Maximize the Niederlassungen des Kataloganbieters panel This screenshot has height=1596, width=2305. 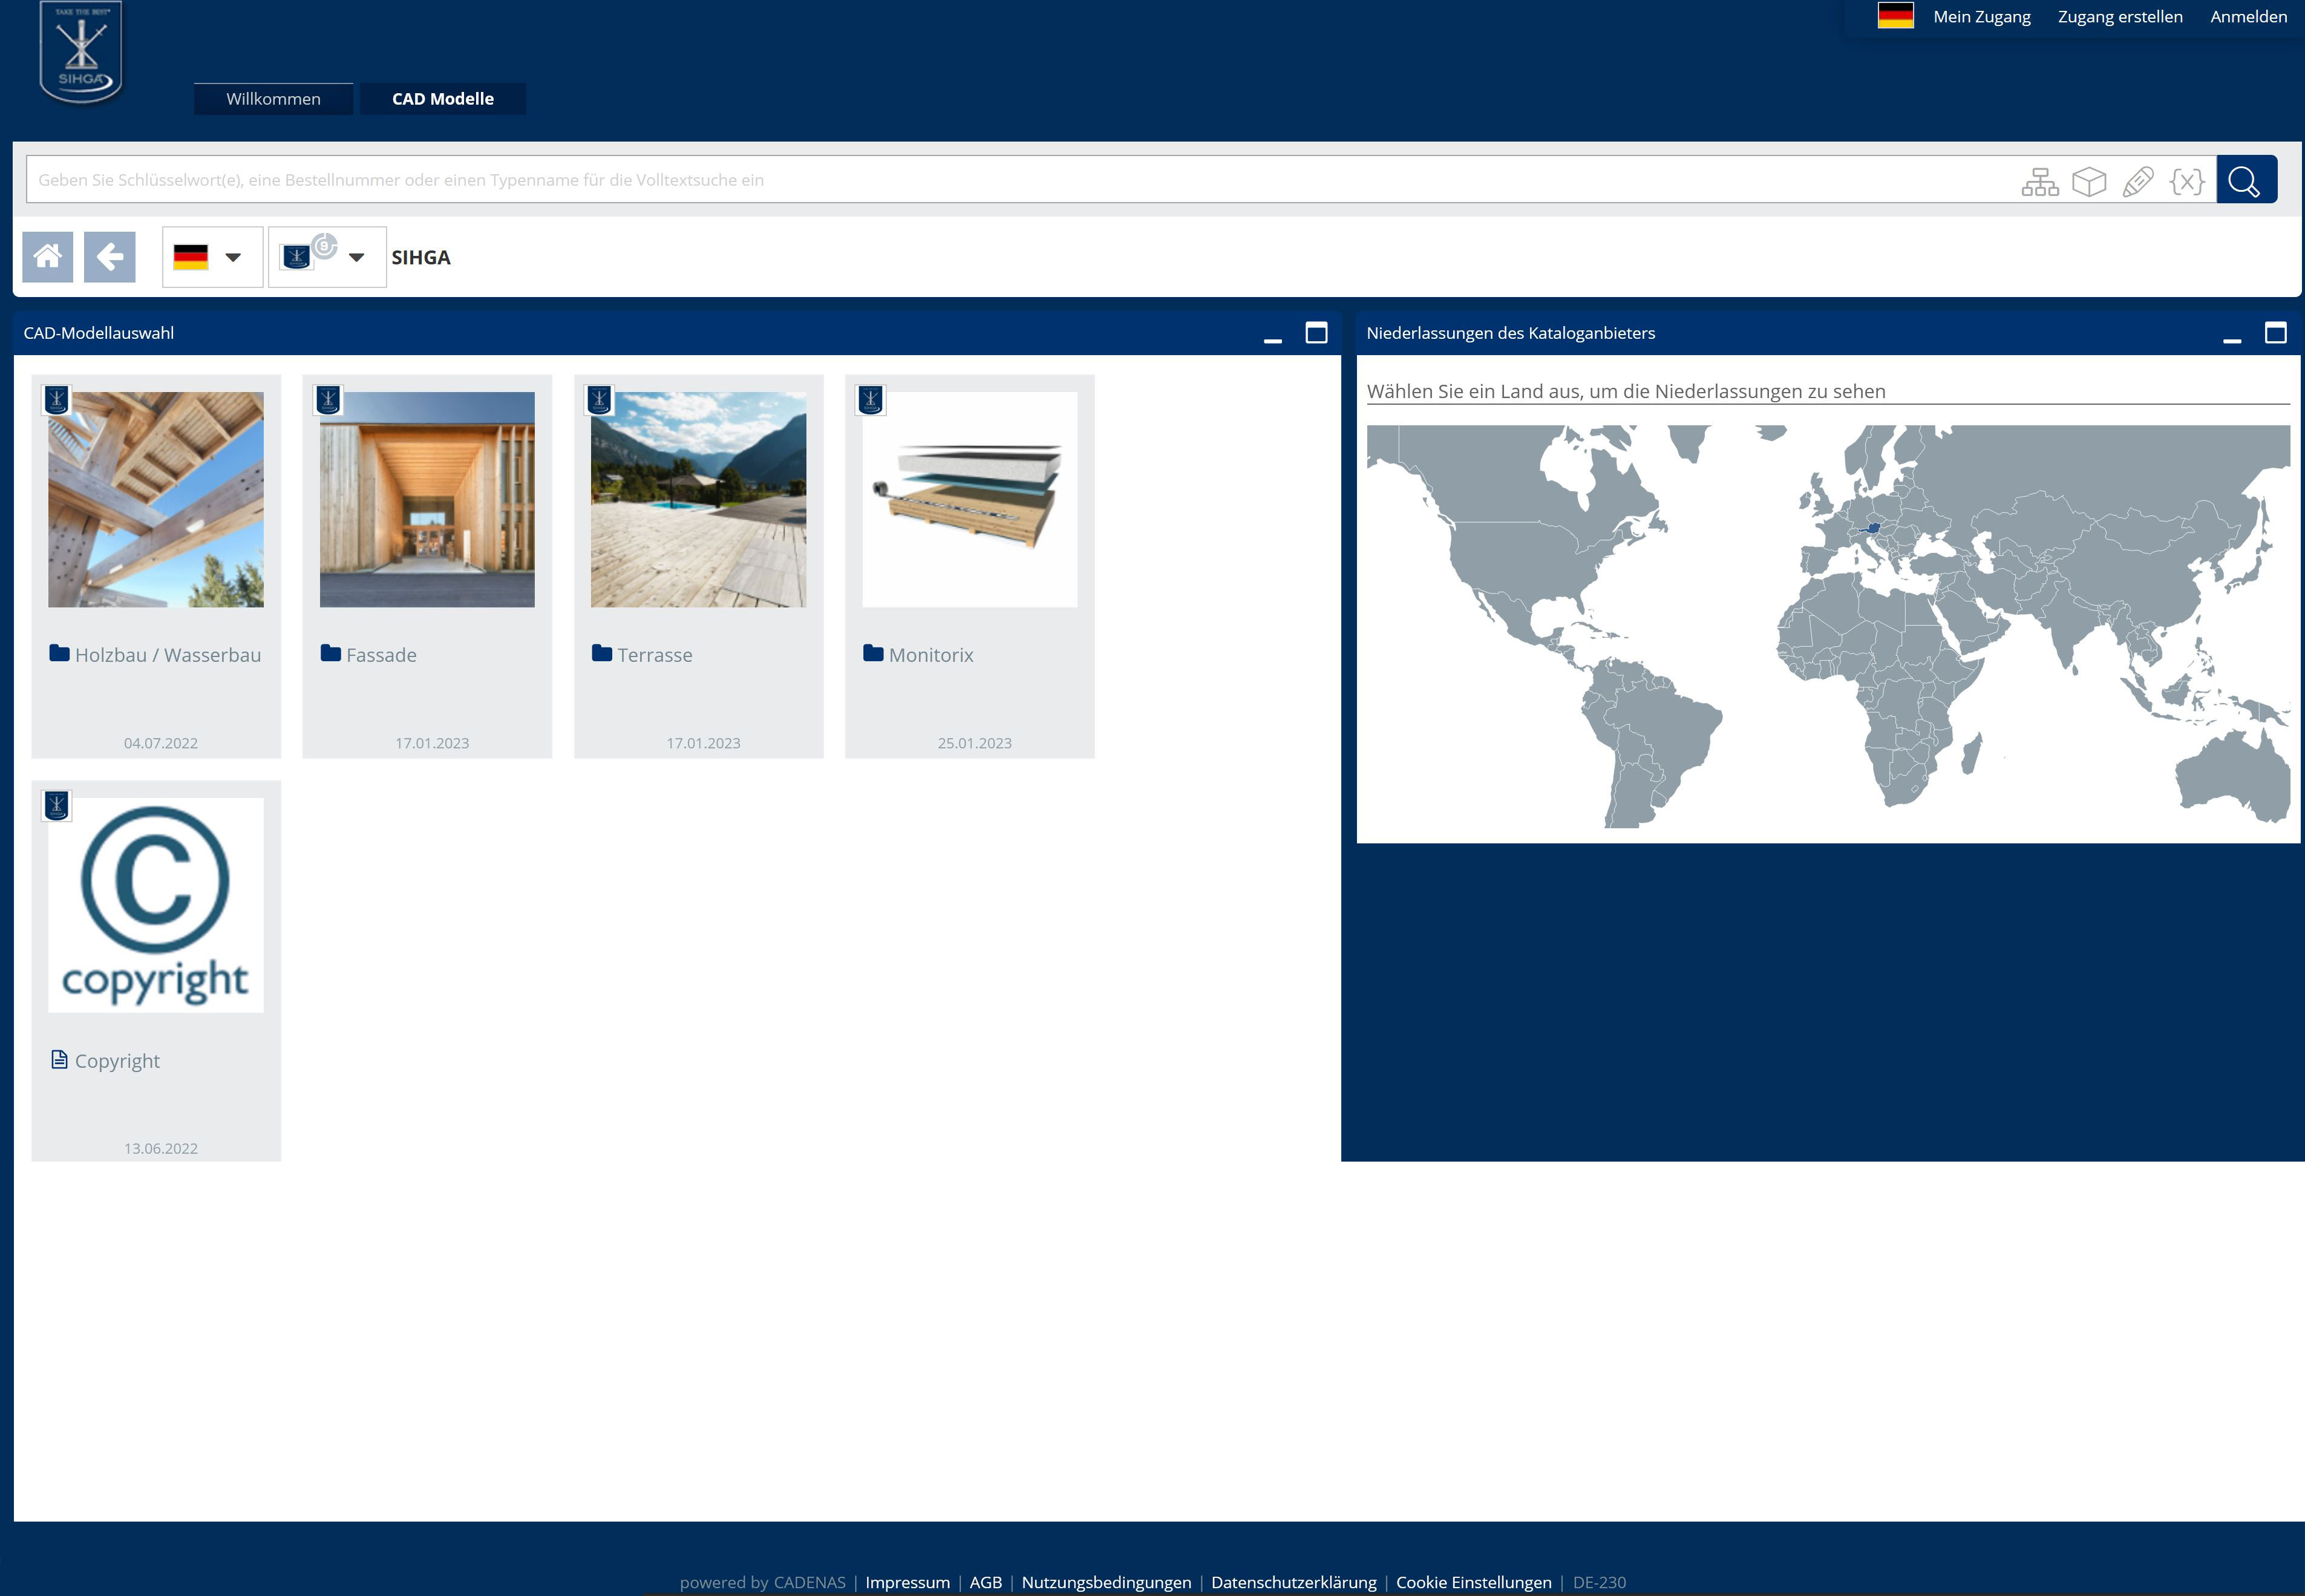coord(2275,333)
